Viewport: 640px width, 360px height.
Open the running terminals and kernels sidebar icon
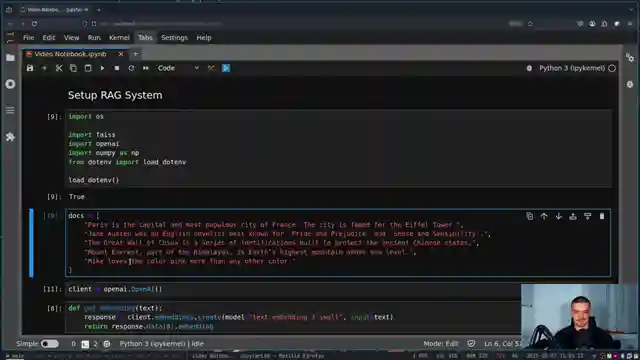(10, 84)
